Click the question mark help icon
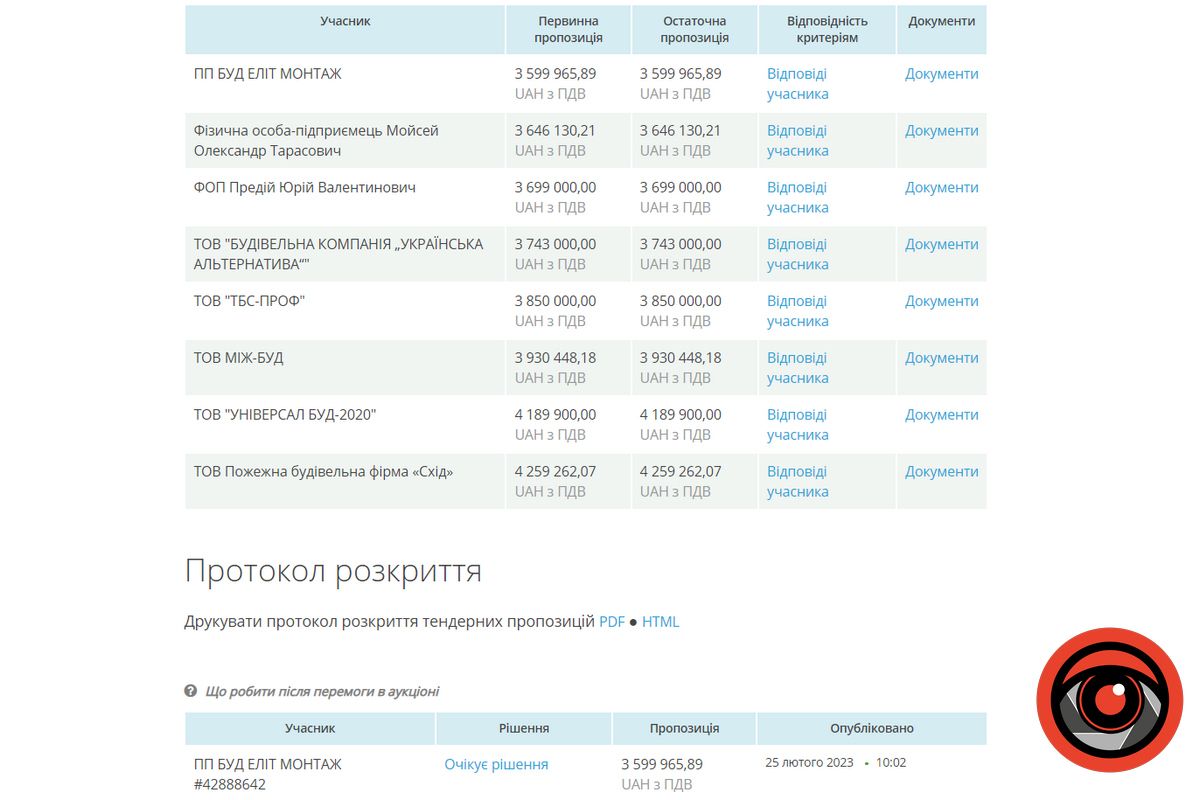 click(190, 691)
